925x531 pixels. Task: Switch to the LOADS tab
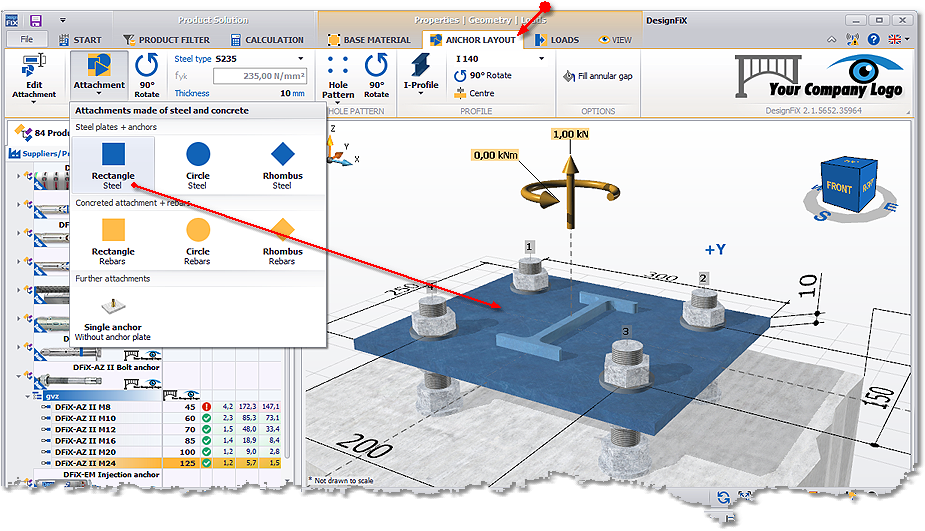click(x=557, y=40)
